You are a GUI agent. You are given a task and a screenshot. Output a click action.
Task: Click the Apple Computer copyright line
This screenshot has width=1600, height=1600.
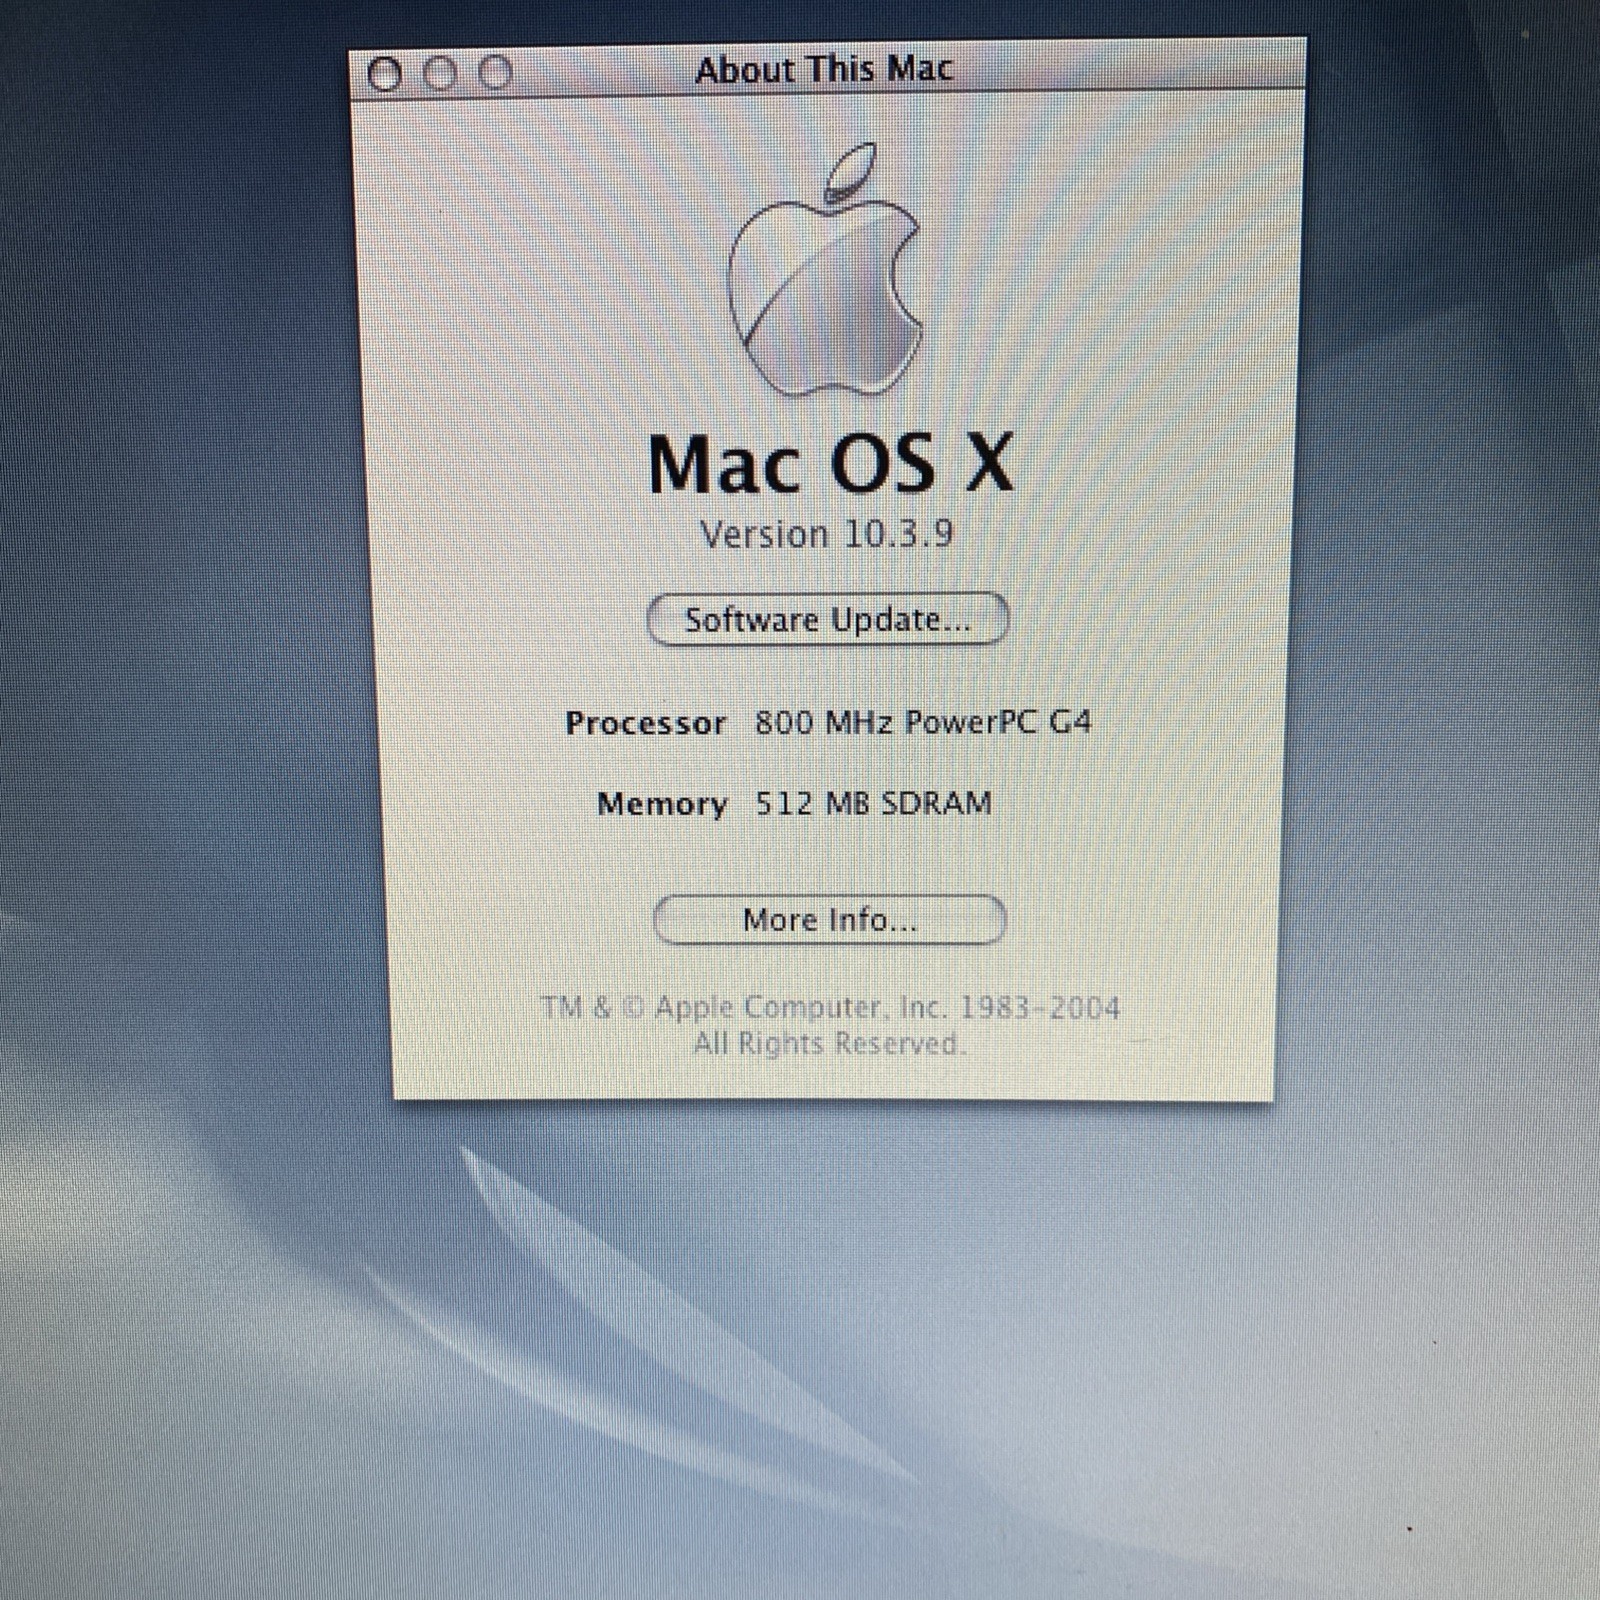[830, 1007]
